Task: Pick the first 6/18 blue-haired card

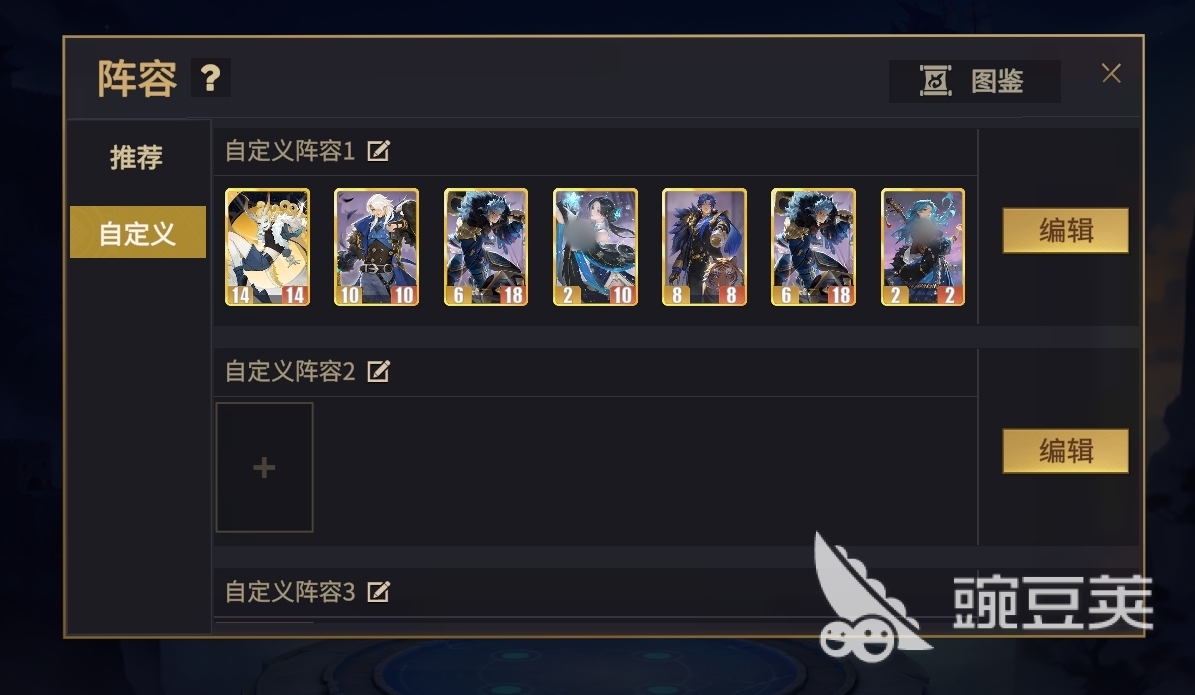Action: 485,247
